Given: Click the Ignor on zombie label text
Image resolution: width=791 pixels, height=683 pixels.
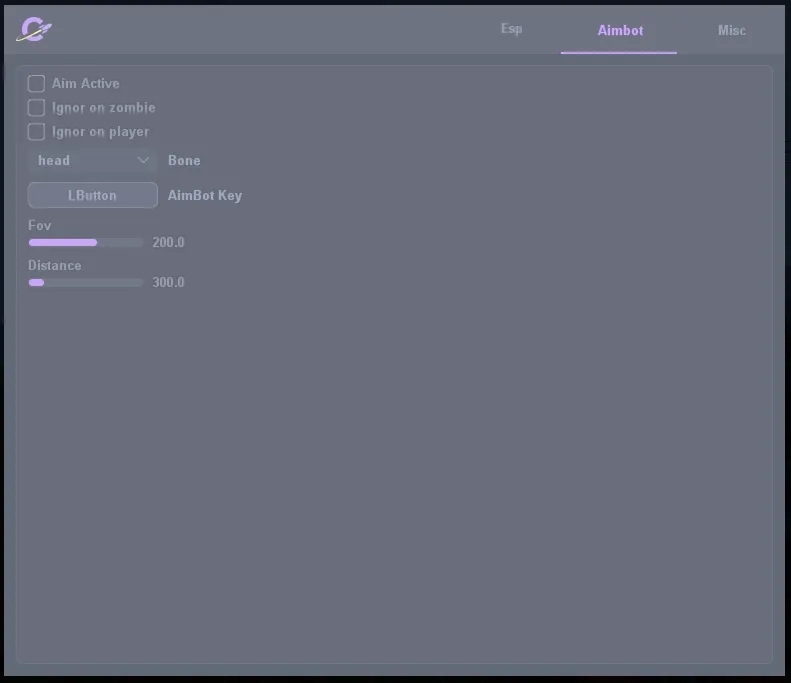Looking at the screenshot, I should pyautogui.click(x=104, y=108).
